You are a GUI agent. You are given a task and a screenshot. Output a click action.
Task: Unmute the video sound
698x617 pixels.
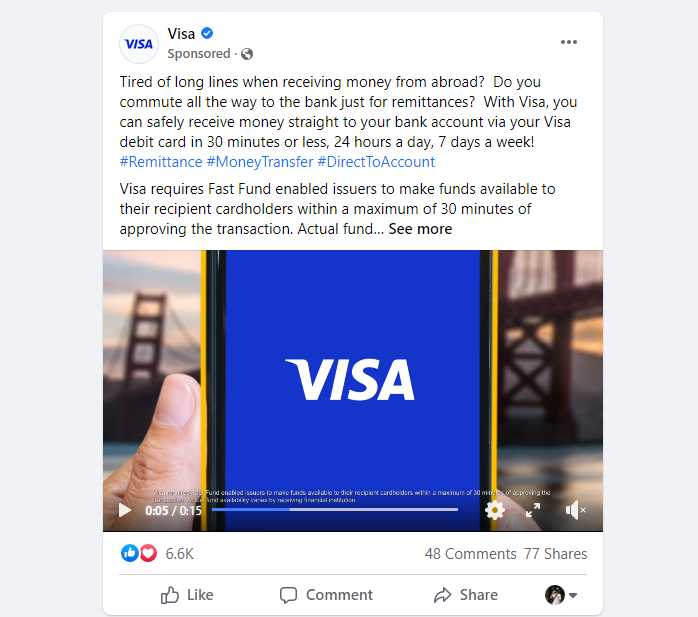575,510
